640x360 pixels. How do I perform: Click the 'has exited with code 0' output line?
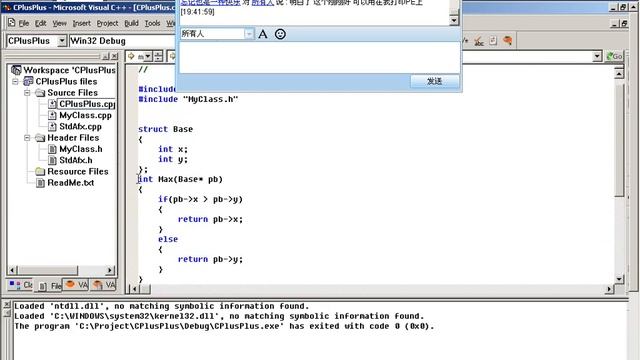point(224,326)
